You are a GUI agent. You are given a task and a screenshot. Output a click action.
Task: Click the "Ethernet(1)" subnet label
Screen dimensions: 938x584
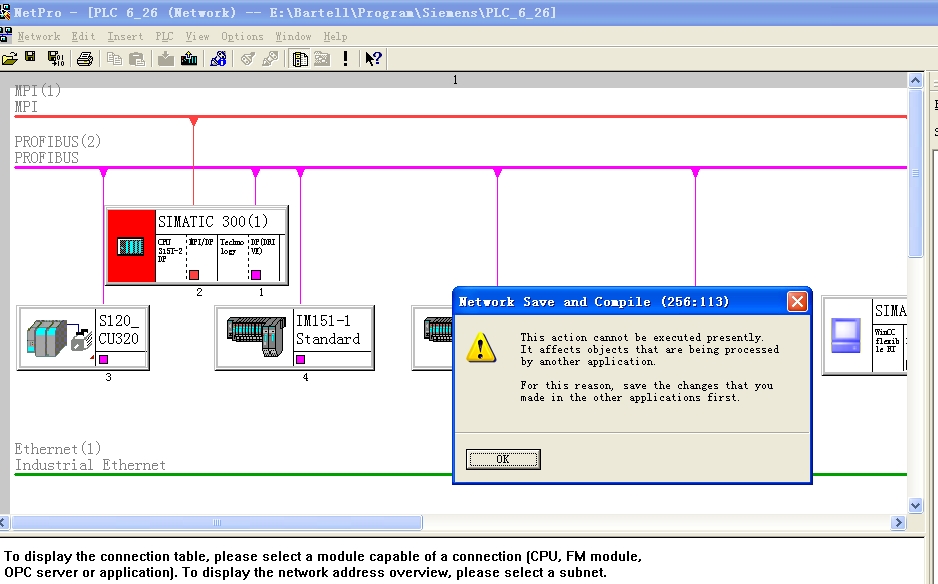pyautogui.click(x=57, y=449)
